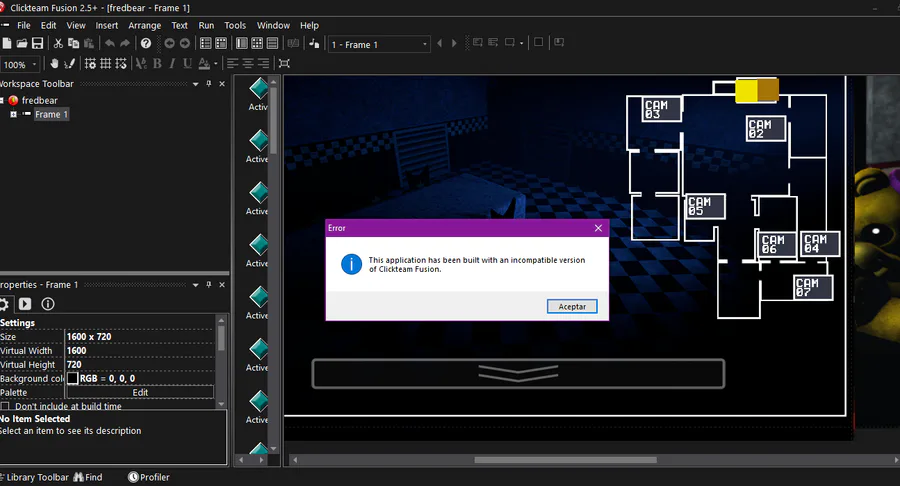
Task: Go to next frame arrow
Action: 454,43
